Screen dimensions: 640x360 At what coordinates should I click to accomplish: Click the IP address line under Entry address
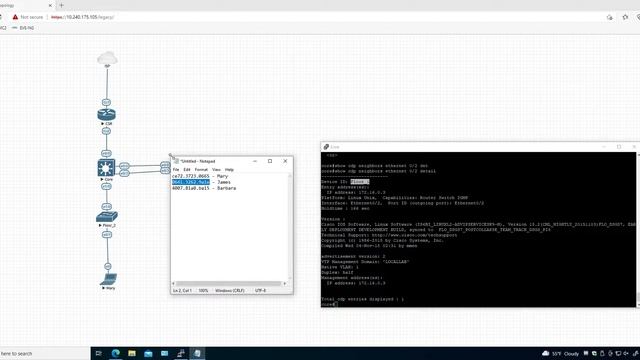tap(356, 192)
